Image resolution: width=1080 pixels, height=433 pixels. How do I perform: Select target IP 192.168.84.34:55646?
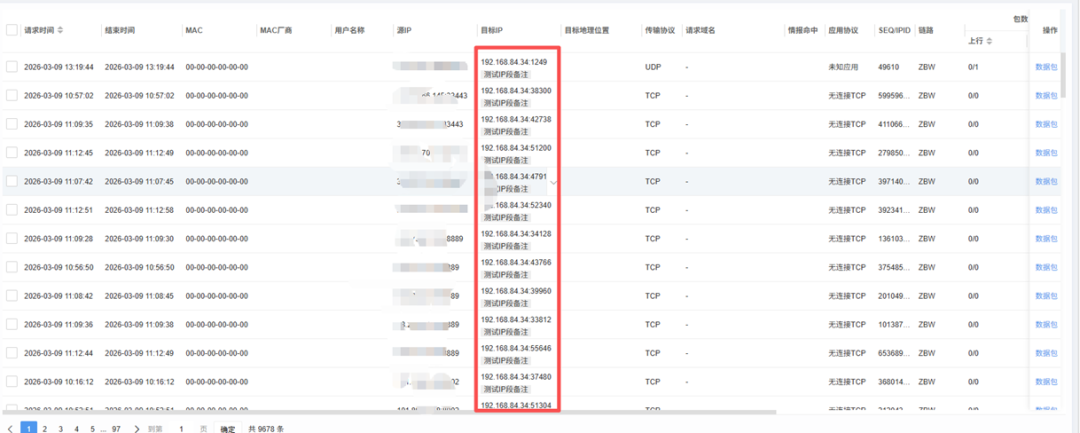(x=516, y=348)
